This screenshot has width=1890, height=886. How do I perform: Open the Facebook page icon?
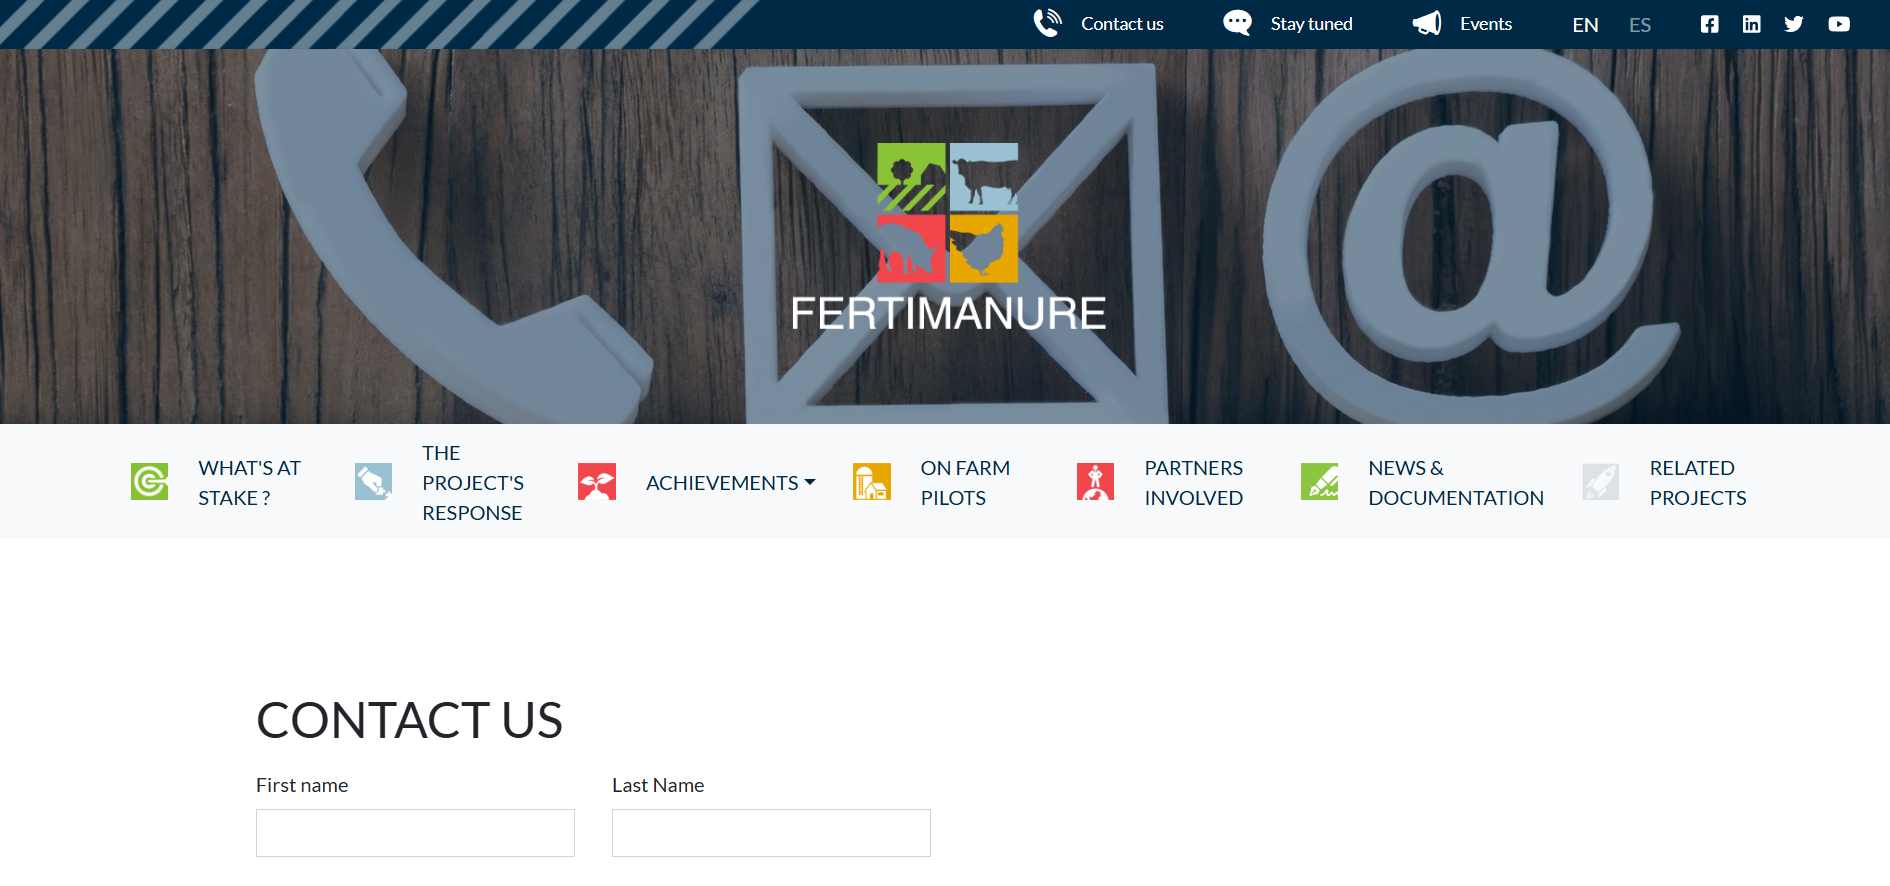click(1709, 24)
